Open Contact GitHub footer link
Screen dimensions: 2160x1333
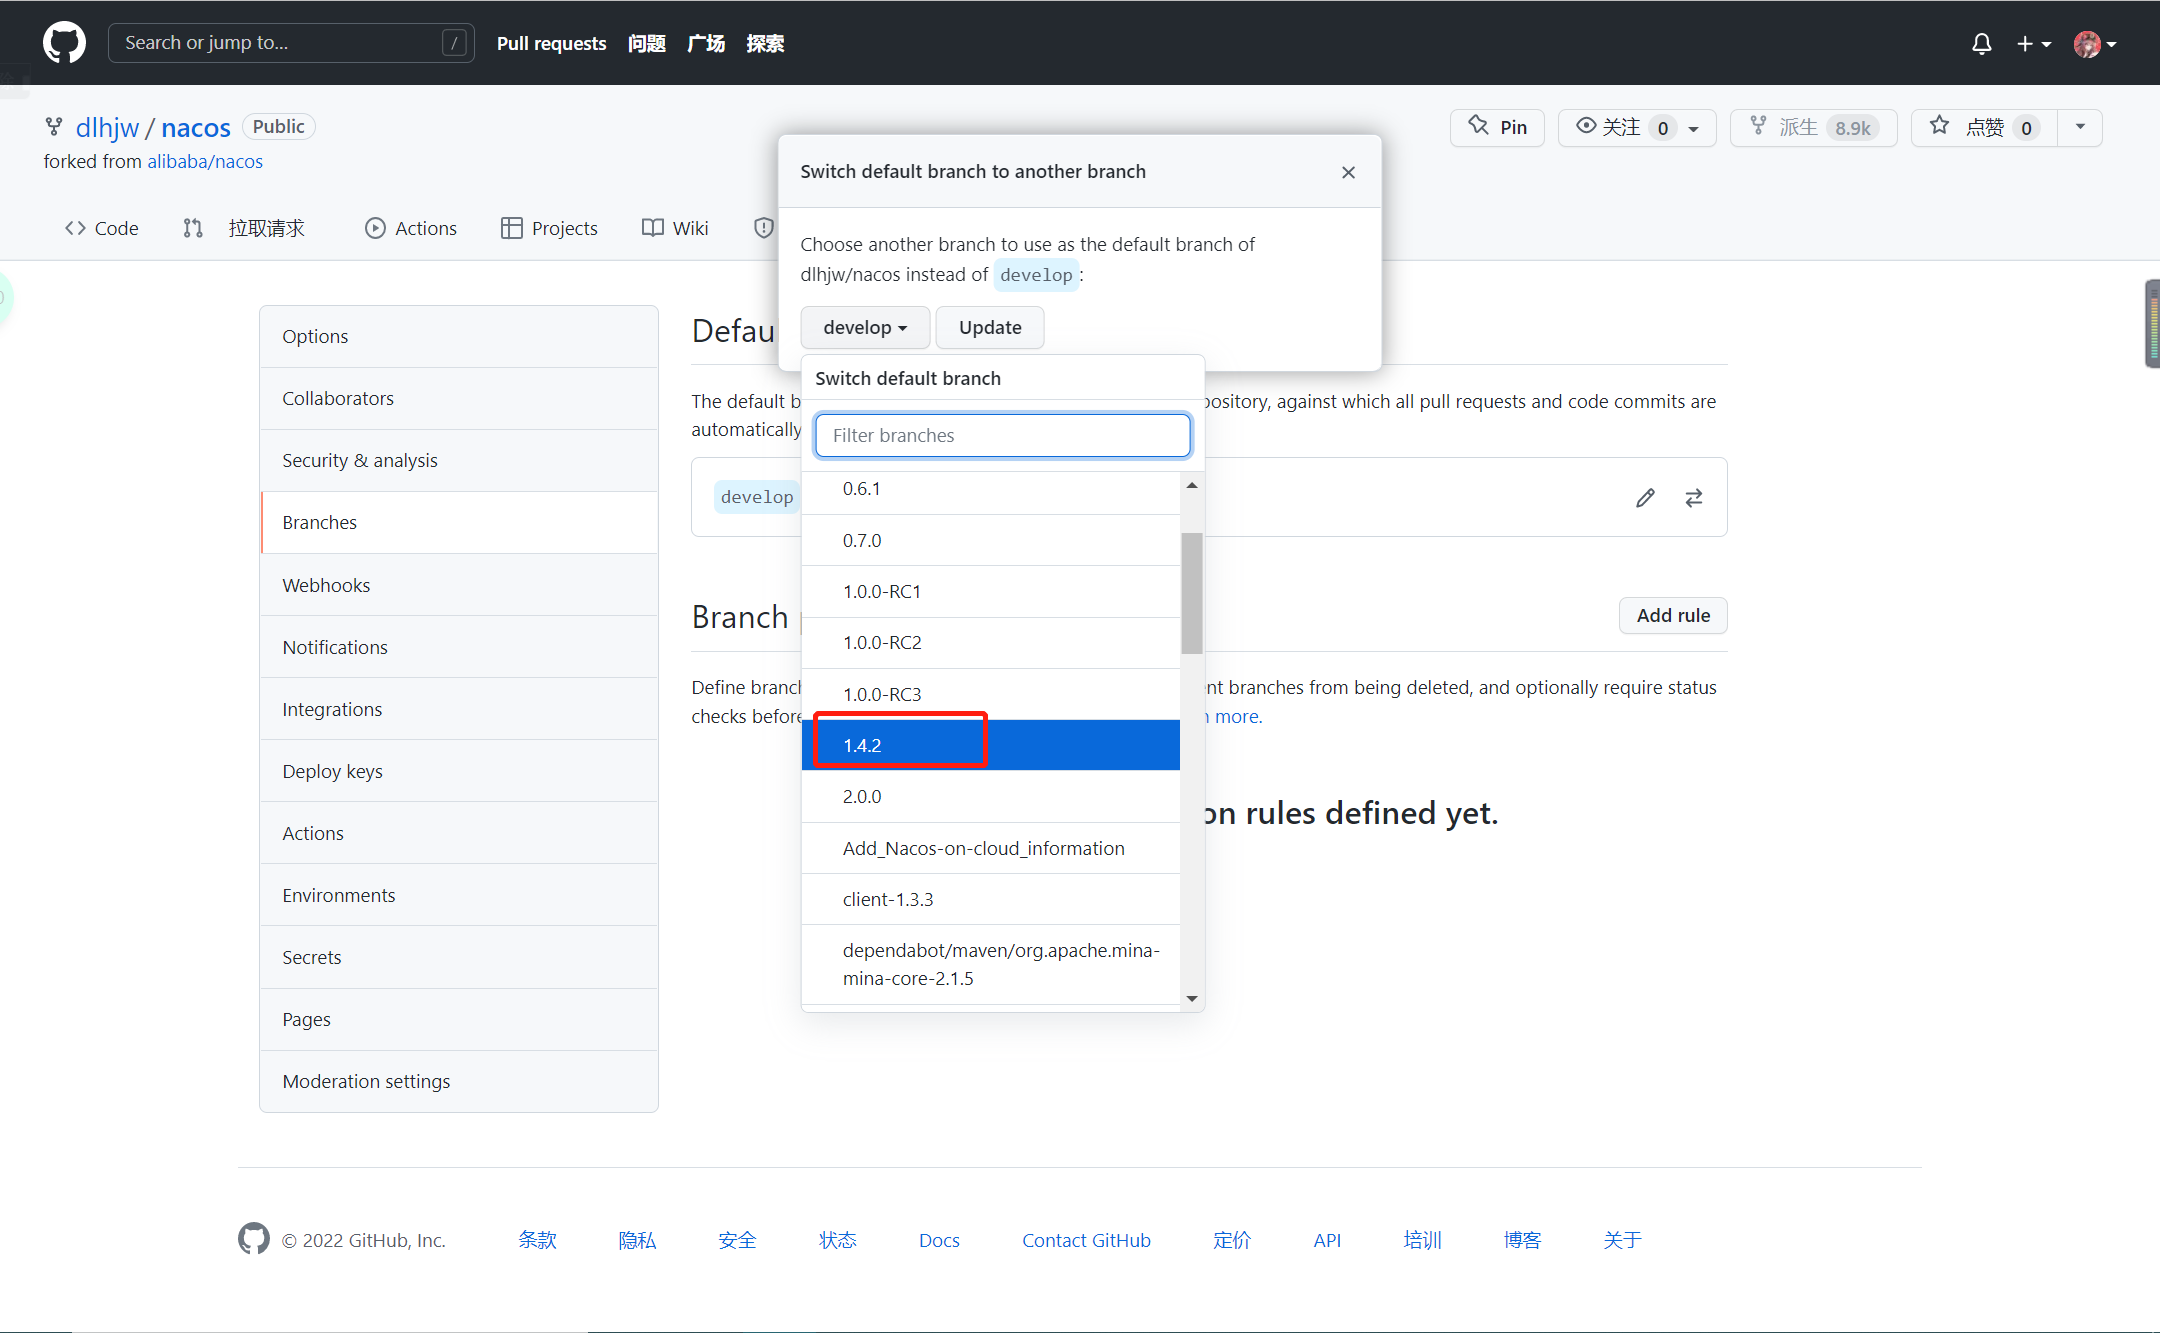[1086, 1240]
